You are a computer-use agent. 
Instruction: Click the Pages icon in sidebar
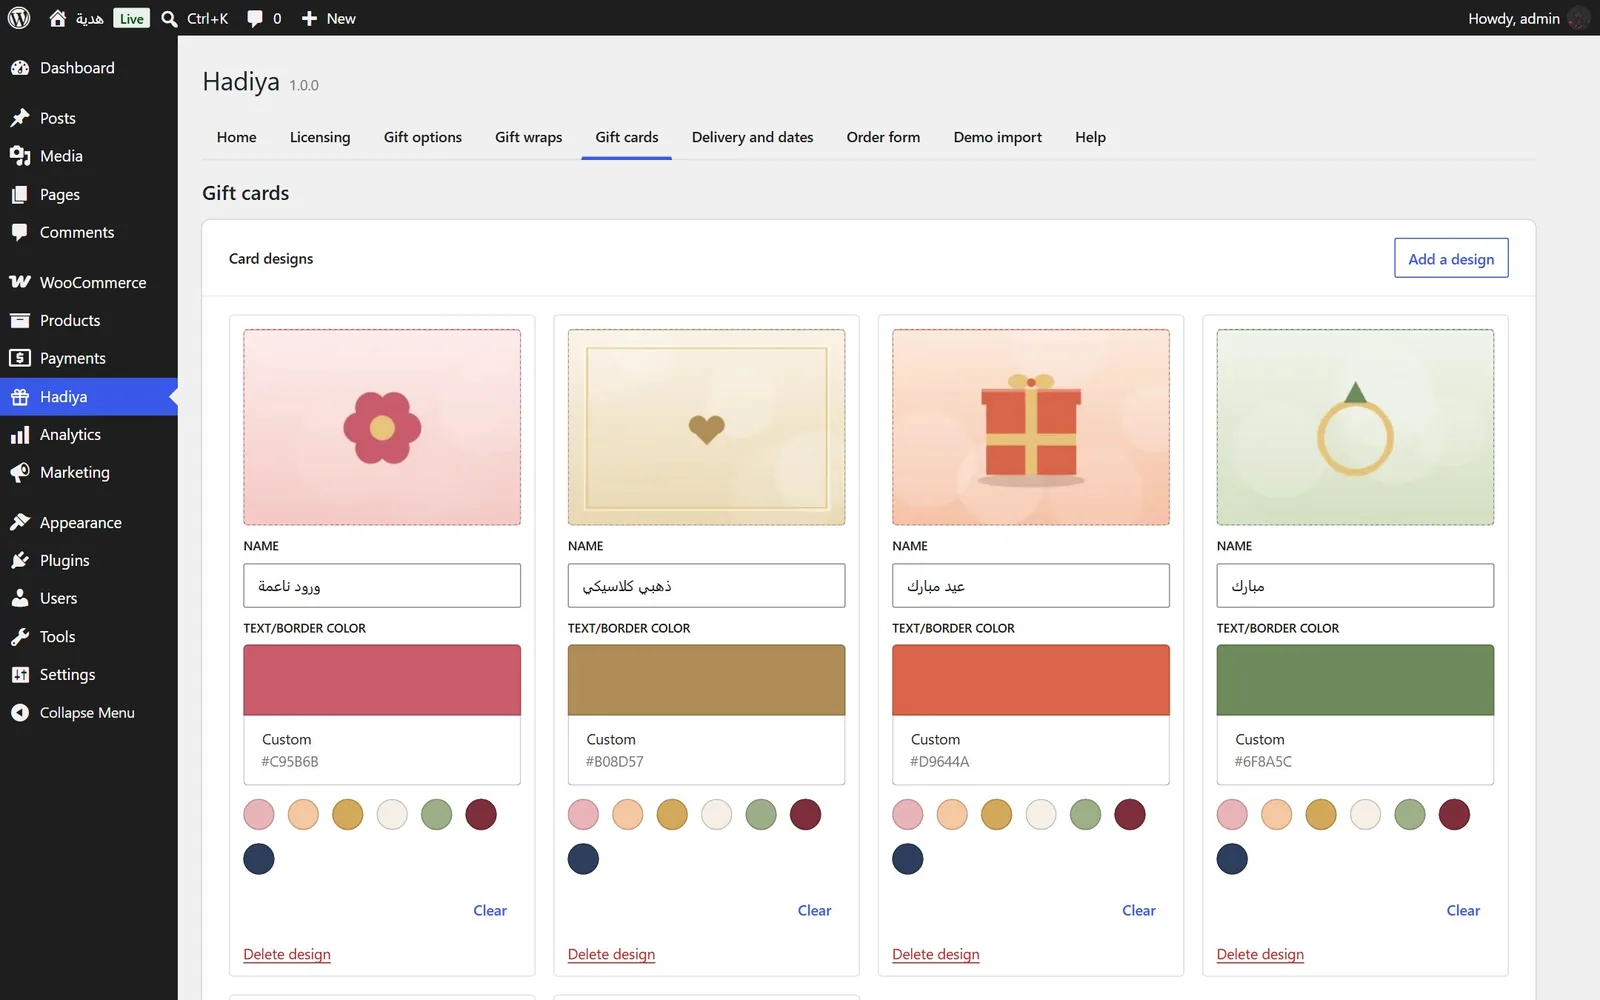click(20, 194)
